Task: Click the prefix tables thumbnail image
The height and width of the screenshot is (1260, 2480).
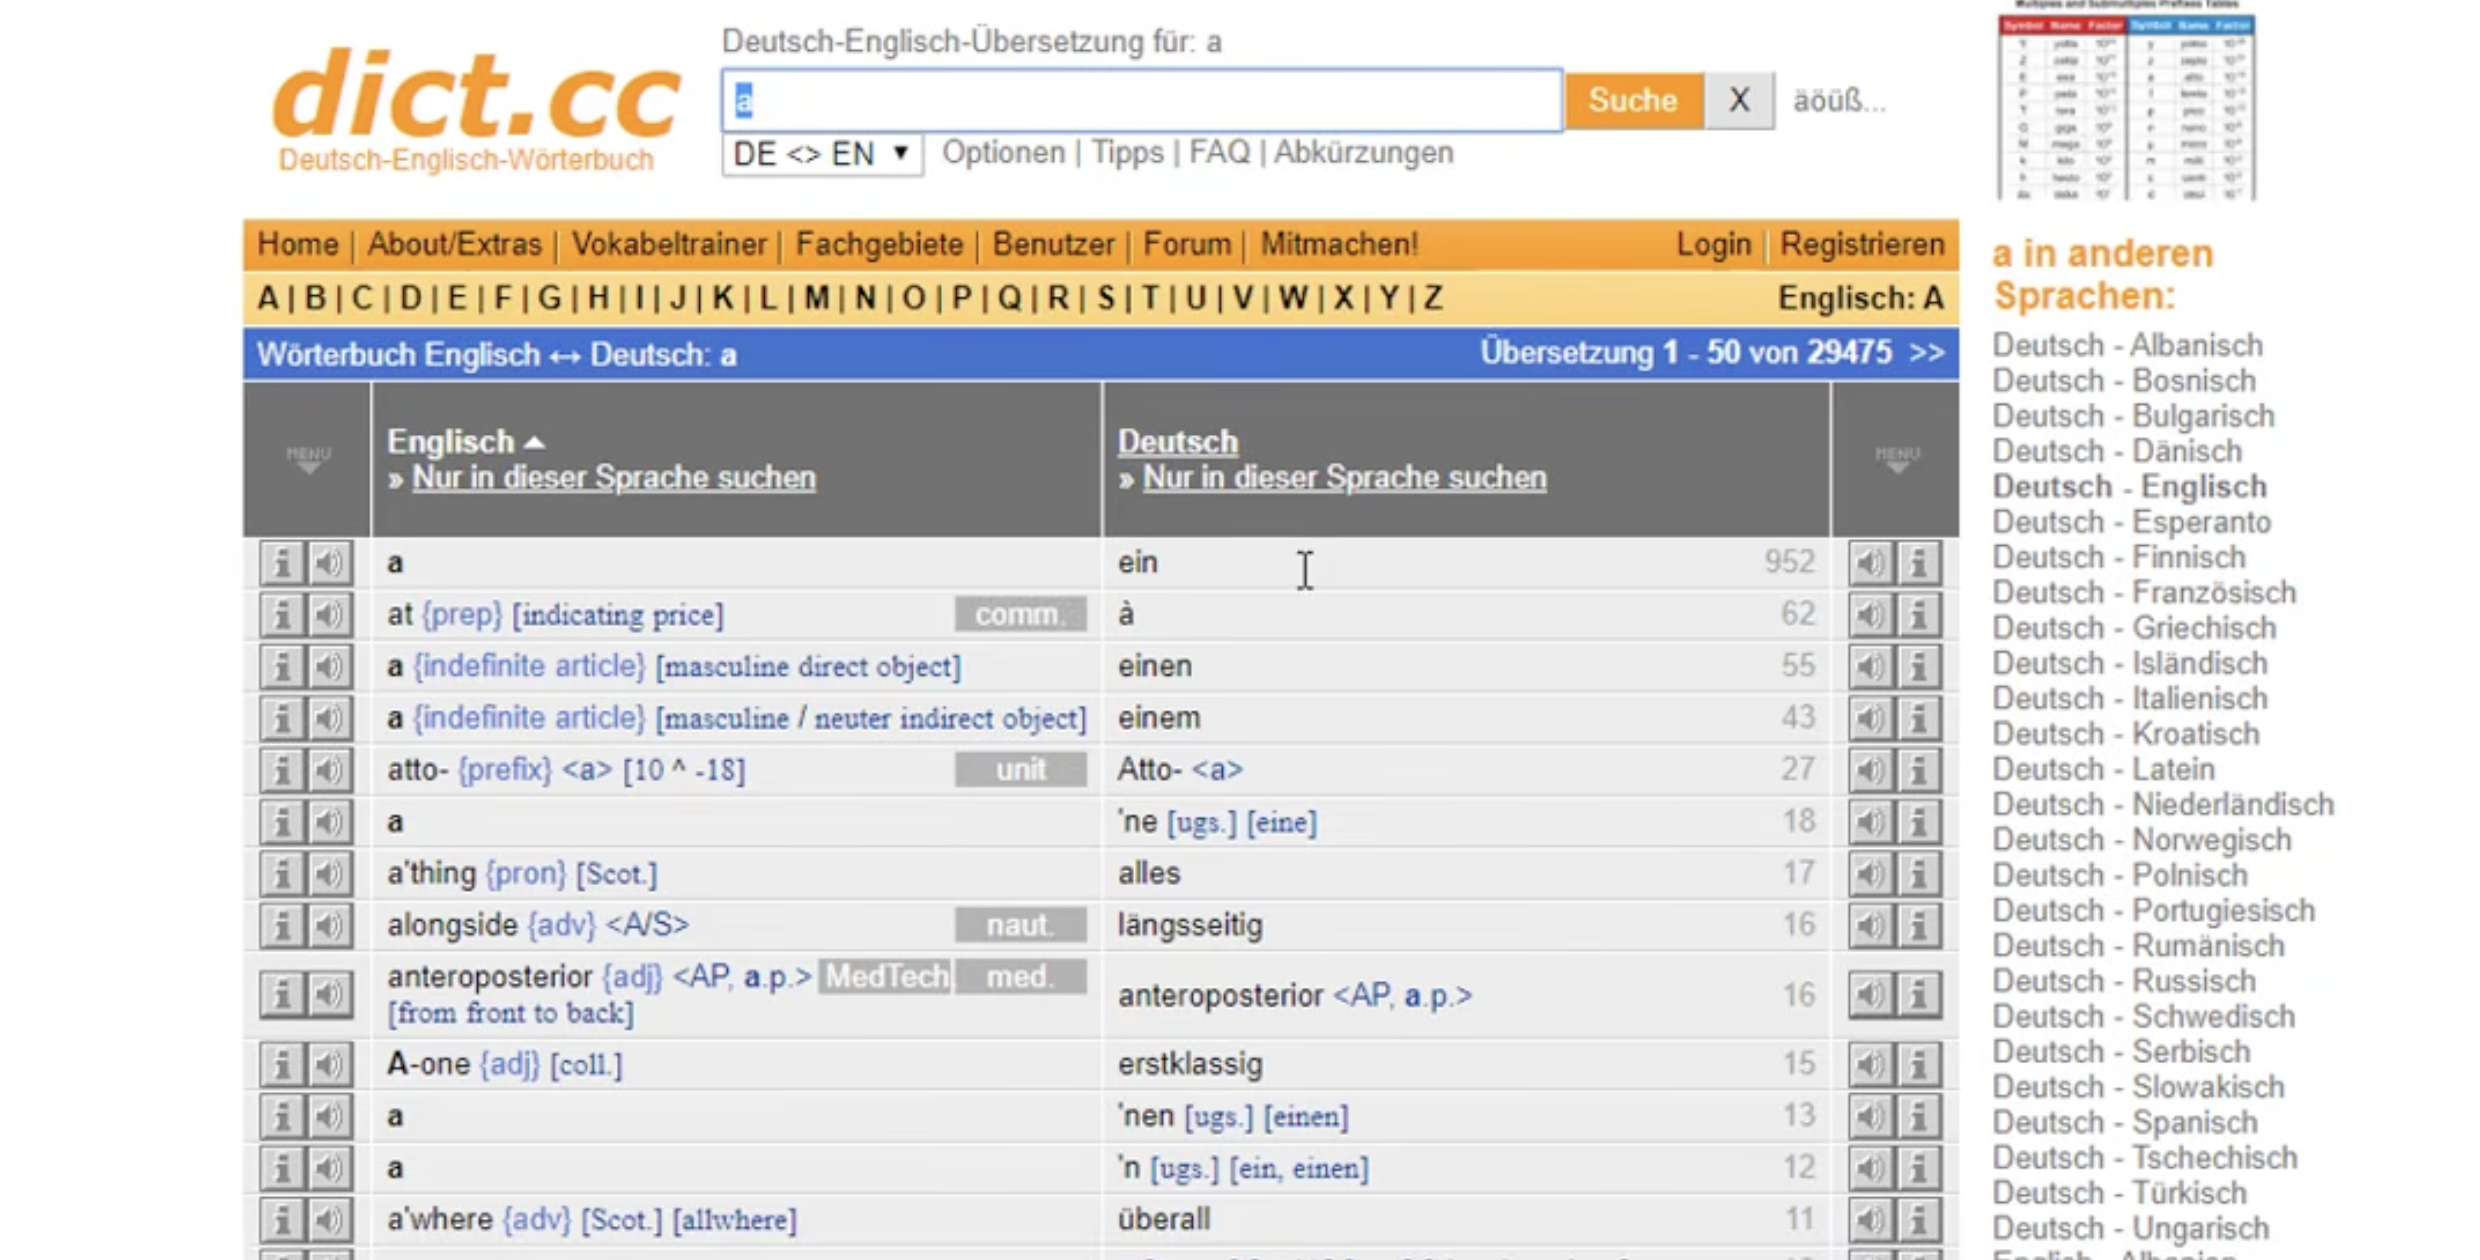Action: pyautogui.click(x=2126, y=100)
